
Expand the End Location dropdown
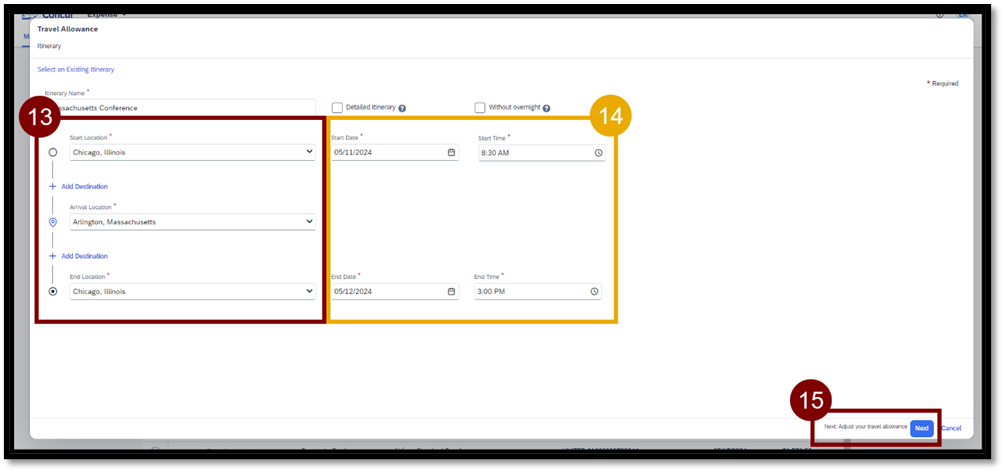(x=309, y=292)
